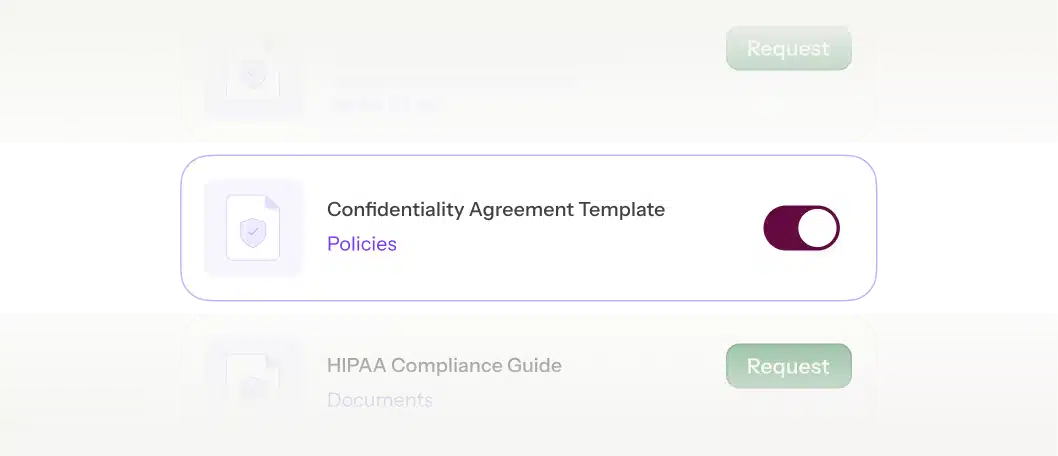Screen dimensions: 1058x456
Task: Click the Documents label under HIPAA Compliance Guide
Action: click(x=379, y=400)
